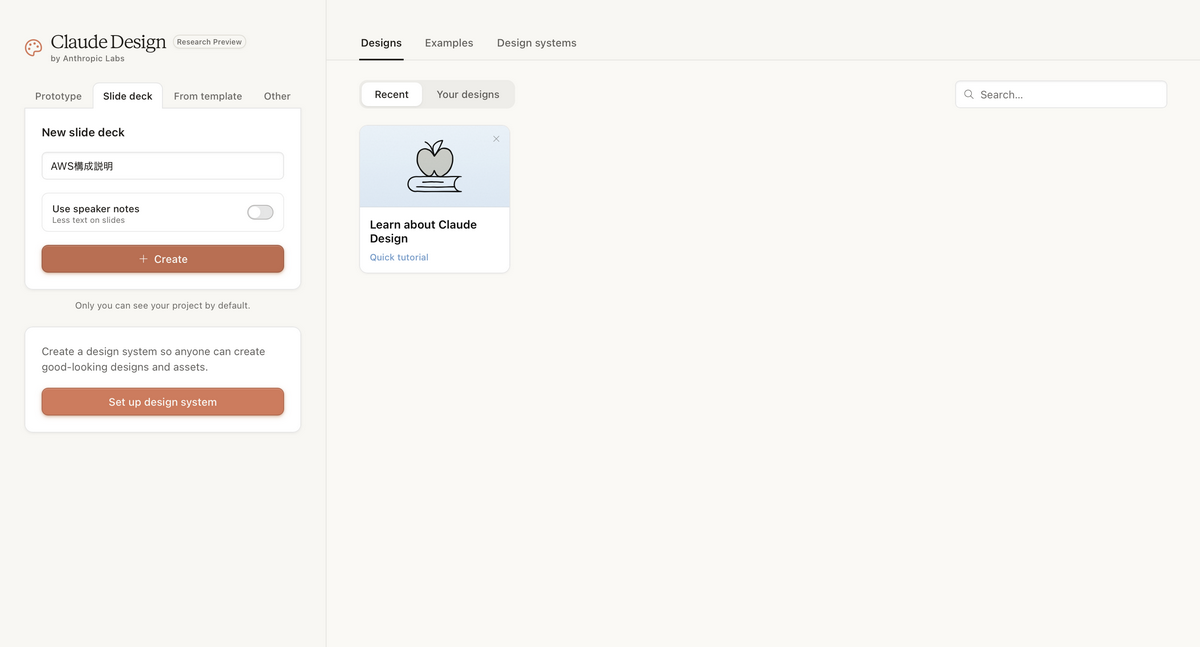Click the Create button

coord(163,259)
